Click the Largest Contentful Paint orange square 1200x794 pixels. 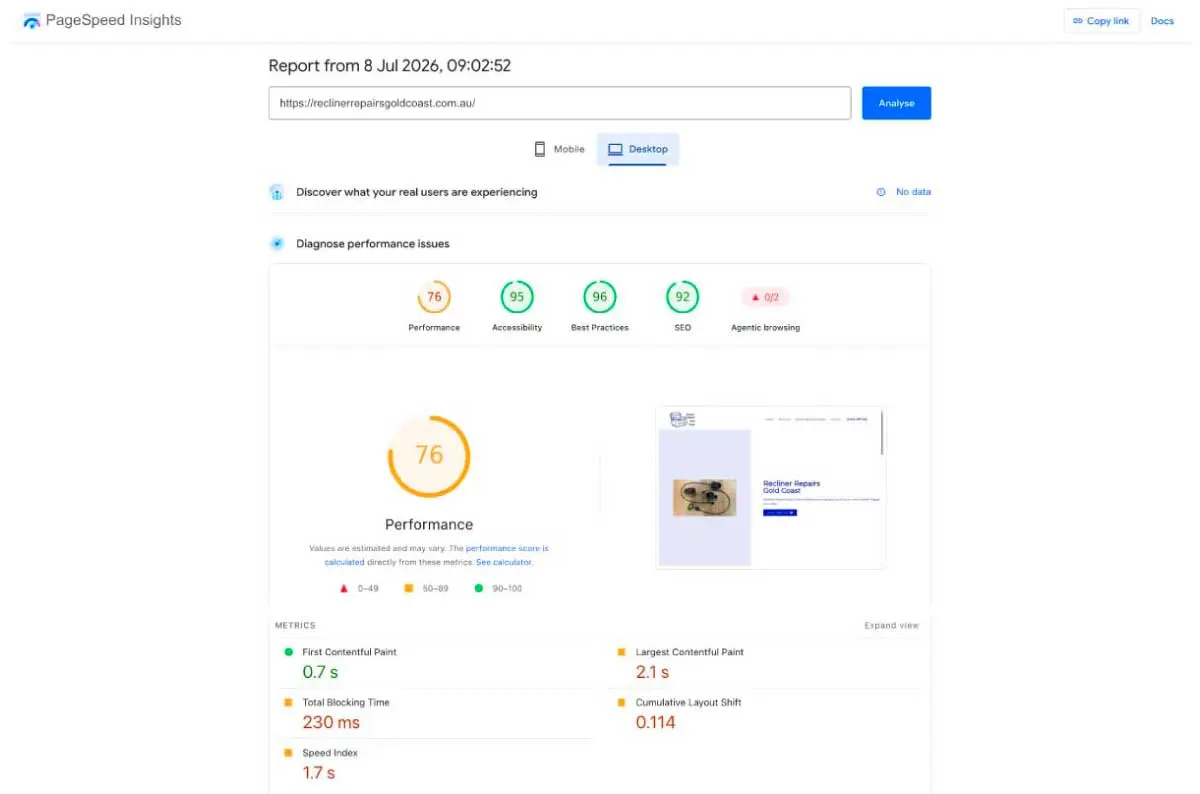[621, 652]
